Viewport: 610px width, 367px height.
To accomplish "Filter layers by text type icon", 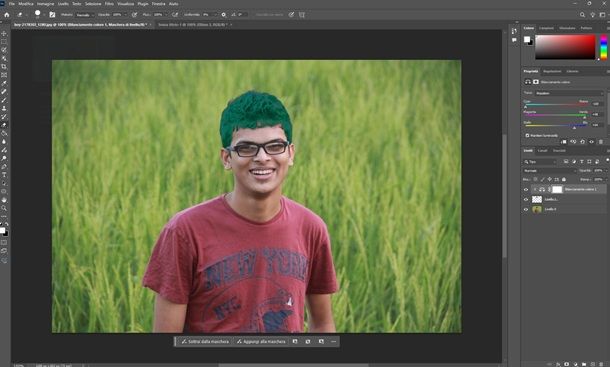I will click(x=582, y=162).
